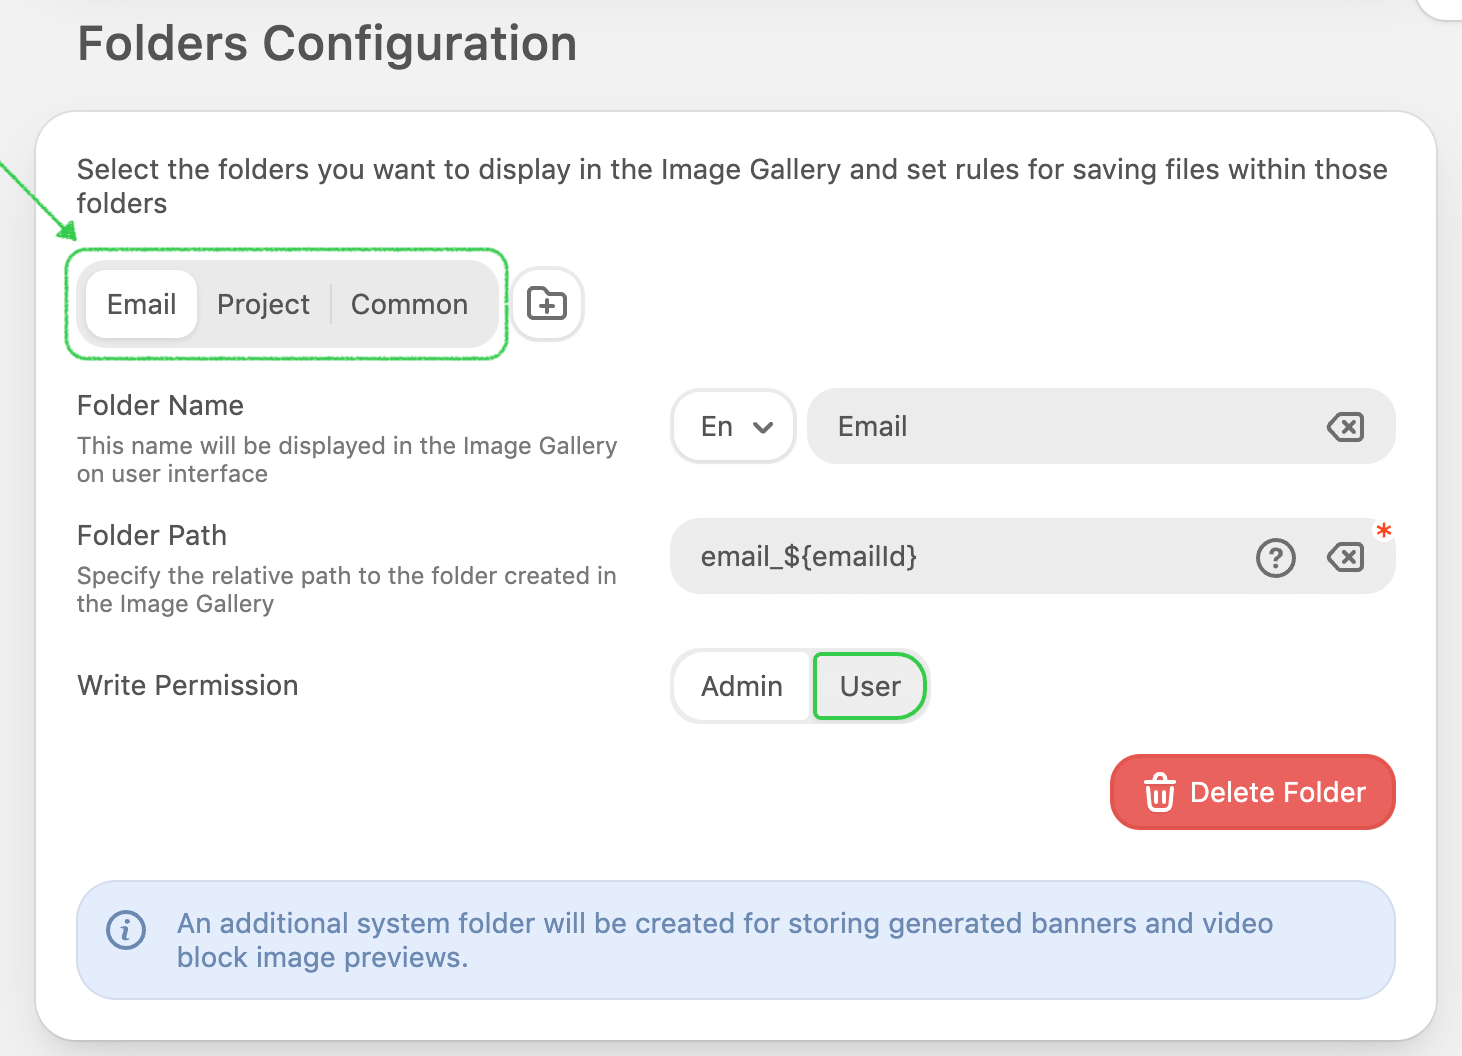
Task: Clear the Folder Name field with backspace icon
Action: click(1345, 428)
